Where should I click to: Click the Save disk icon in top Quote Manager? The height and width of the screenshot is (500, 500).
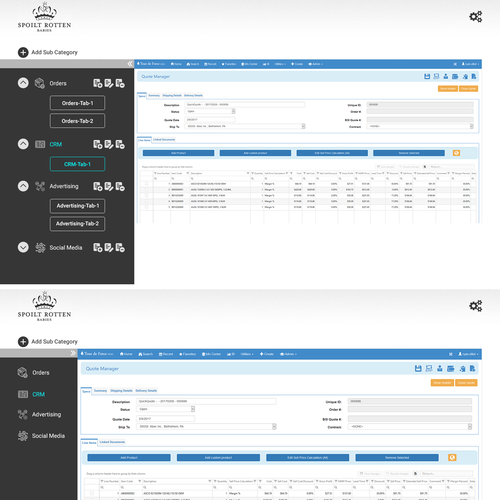point(427,76)
